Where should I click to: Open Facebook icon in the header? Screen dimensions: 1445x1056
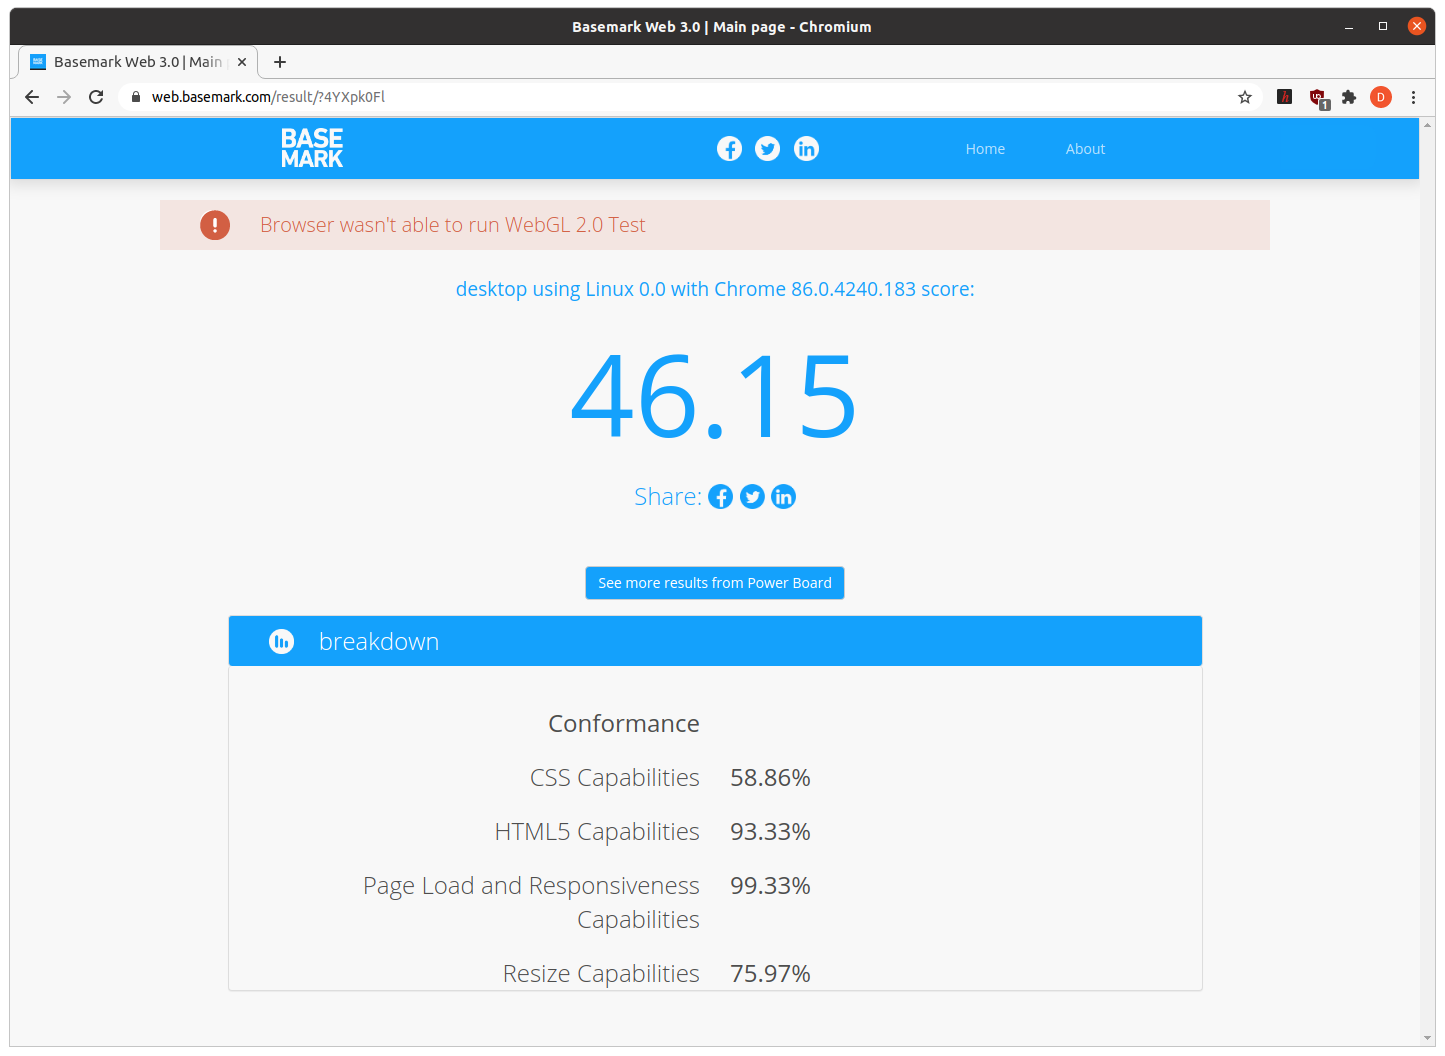[730, 149]
